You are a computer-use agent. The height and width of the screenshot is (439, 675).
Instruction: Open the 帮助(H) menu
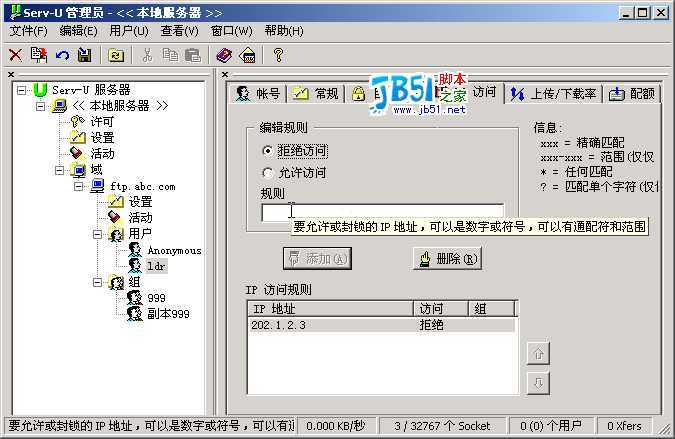(x=284, y=31)
